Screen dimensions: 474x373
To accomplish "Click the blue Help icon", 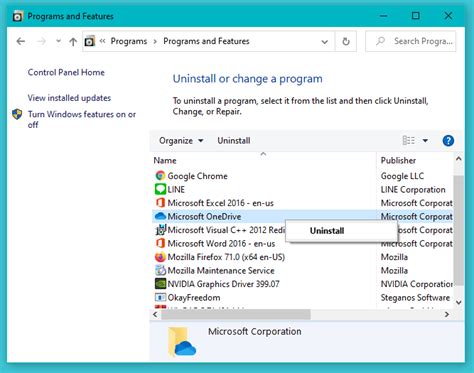I will coord(448,141).
